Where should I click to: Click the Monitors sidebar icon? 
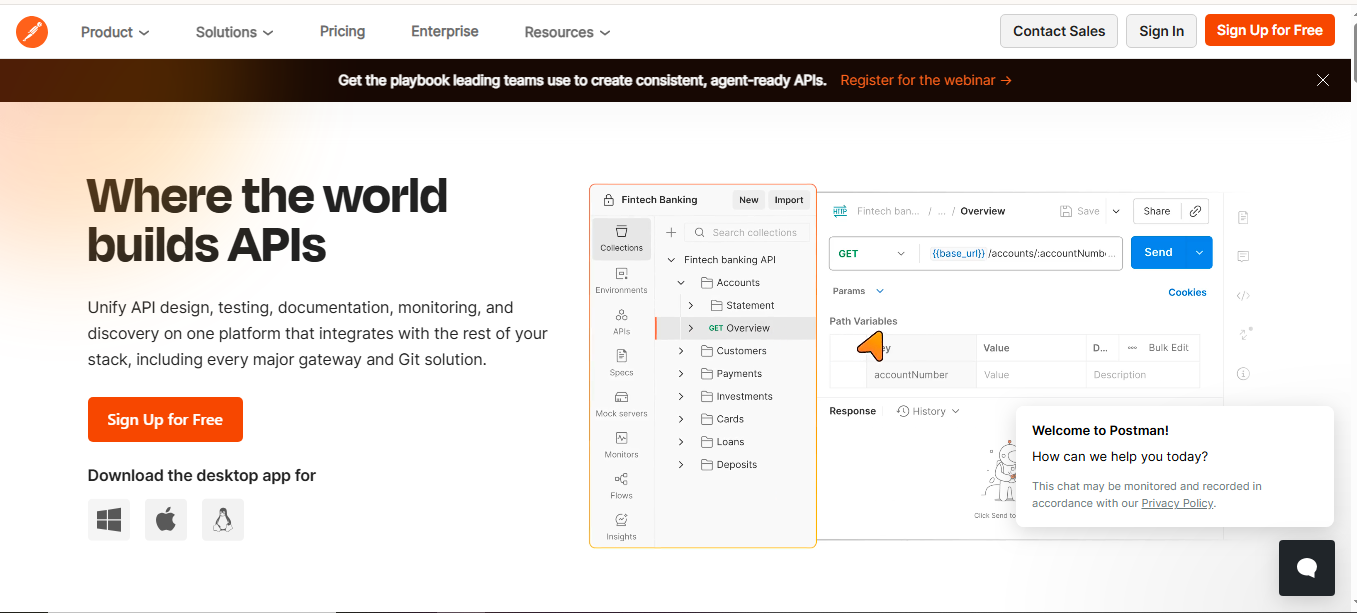click(621, 444)
